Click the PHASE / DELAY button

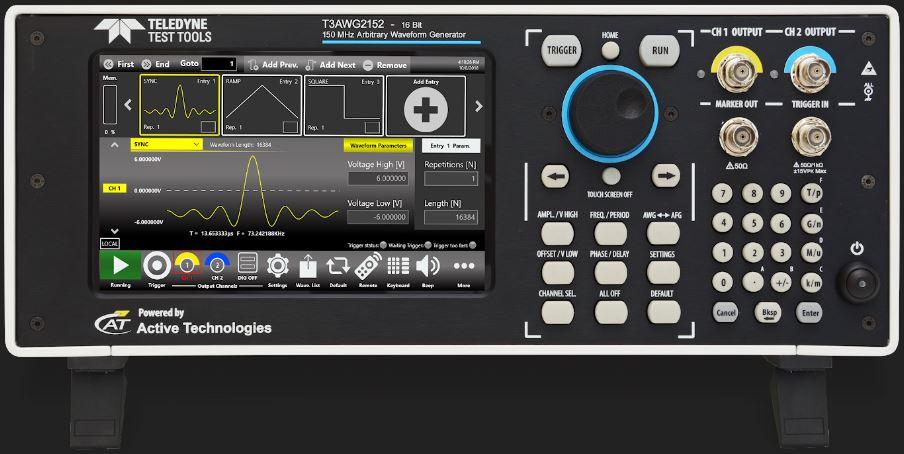coord(610,272)
